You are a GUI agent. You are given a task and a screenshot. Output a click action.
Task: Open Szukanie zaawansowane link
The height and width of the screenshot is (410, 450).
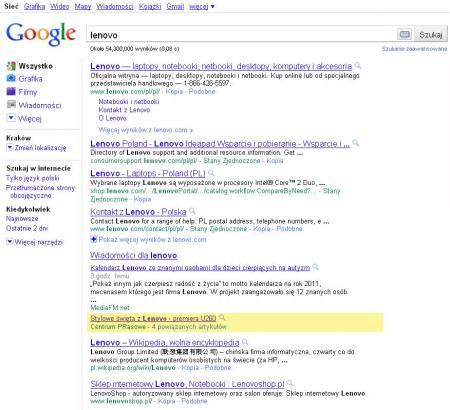click(x=414, y=49)
